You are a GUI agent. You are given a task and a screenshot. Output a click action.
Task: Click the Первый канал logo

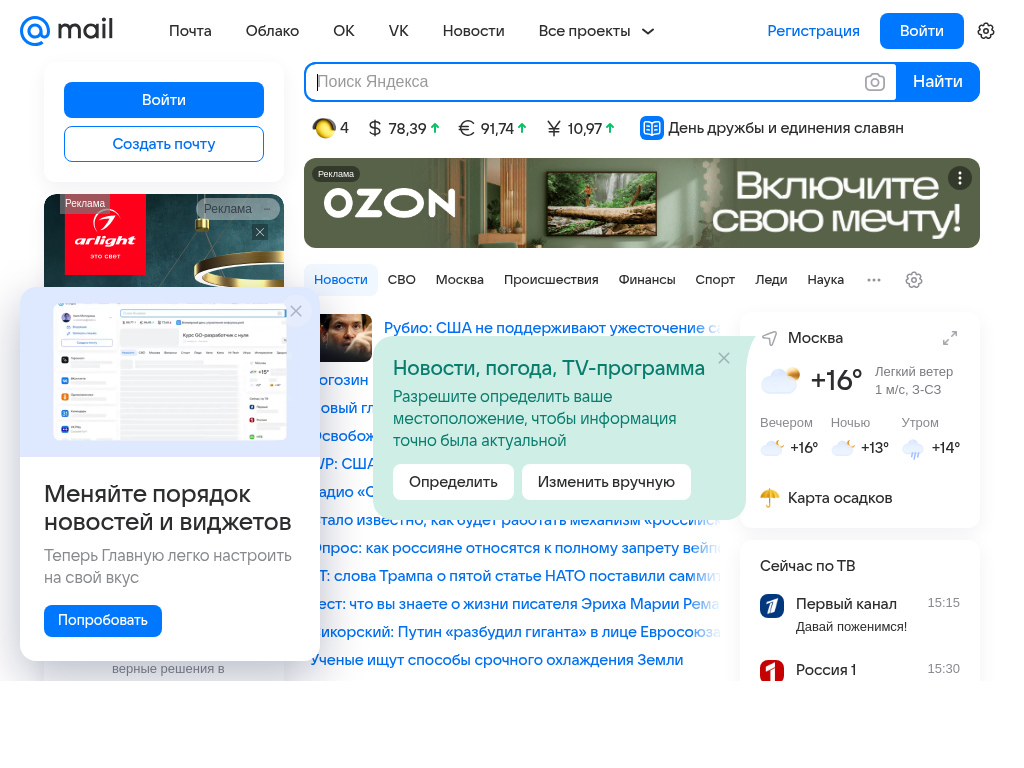tap(771, 605)
